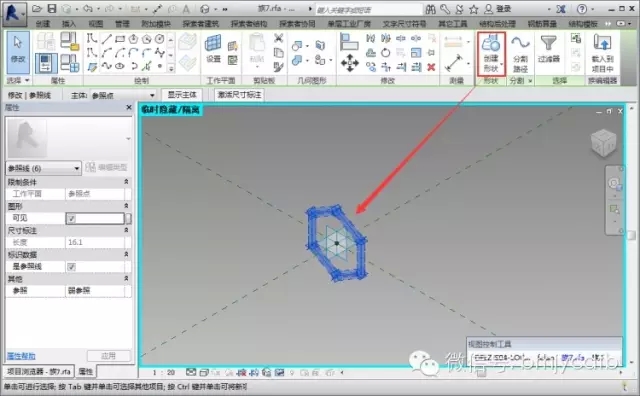Click the 创建形状 Create Form button
This screenshot has height=396, width=640.
[x=491, y=54]
